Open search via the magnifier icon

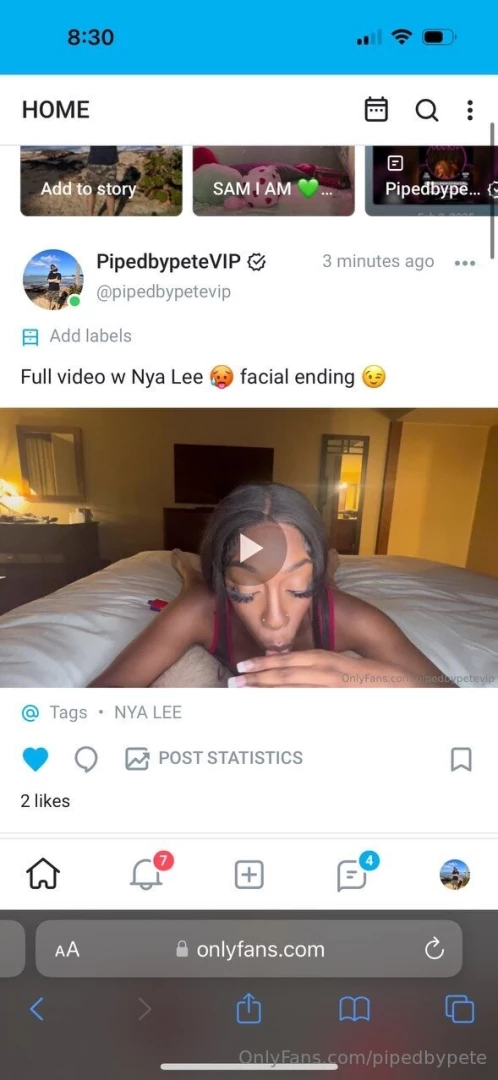tap(426, 110)
